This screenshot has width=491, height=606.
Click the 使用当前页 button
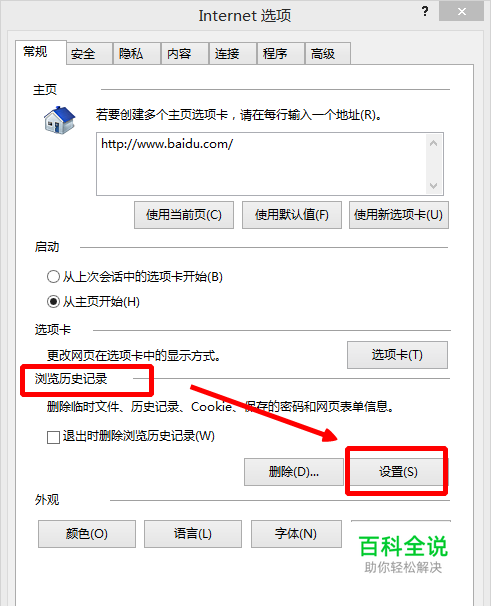(x=184, y=215)
